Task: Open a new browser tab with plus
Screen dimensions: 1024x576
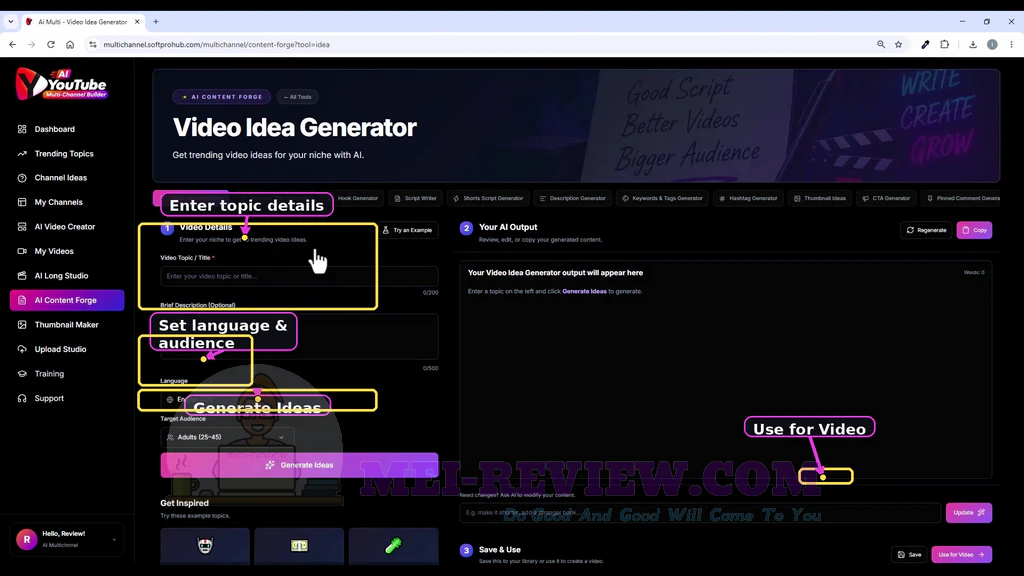Action: click(155, 22)
